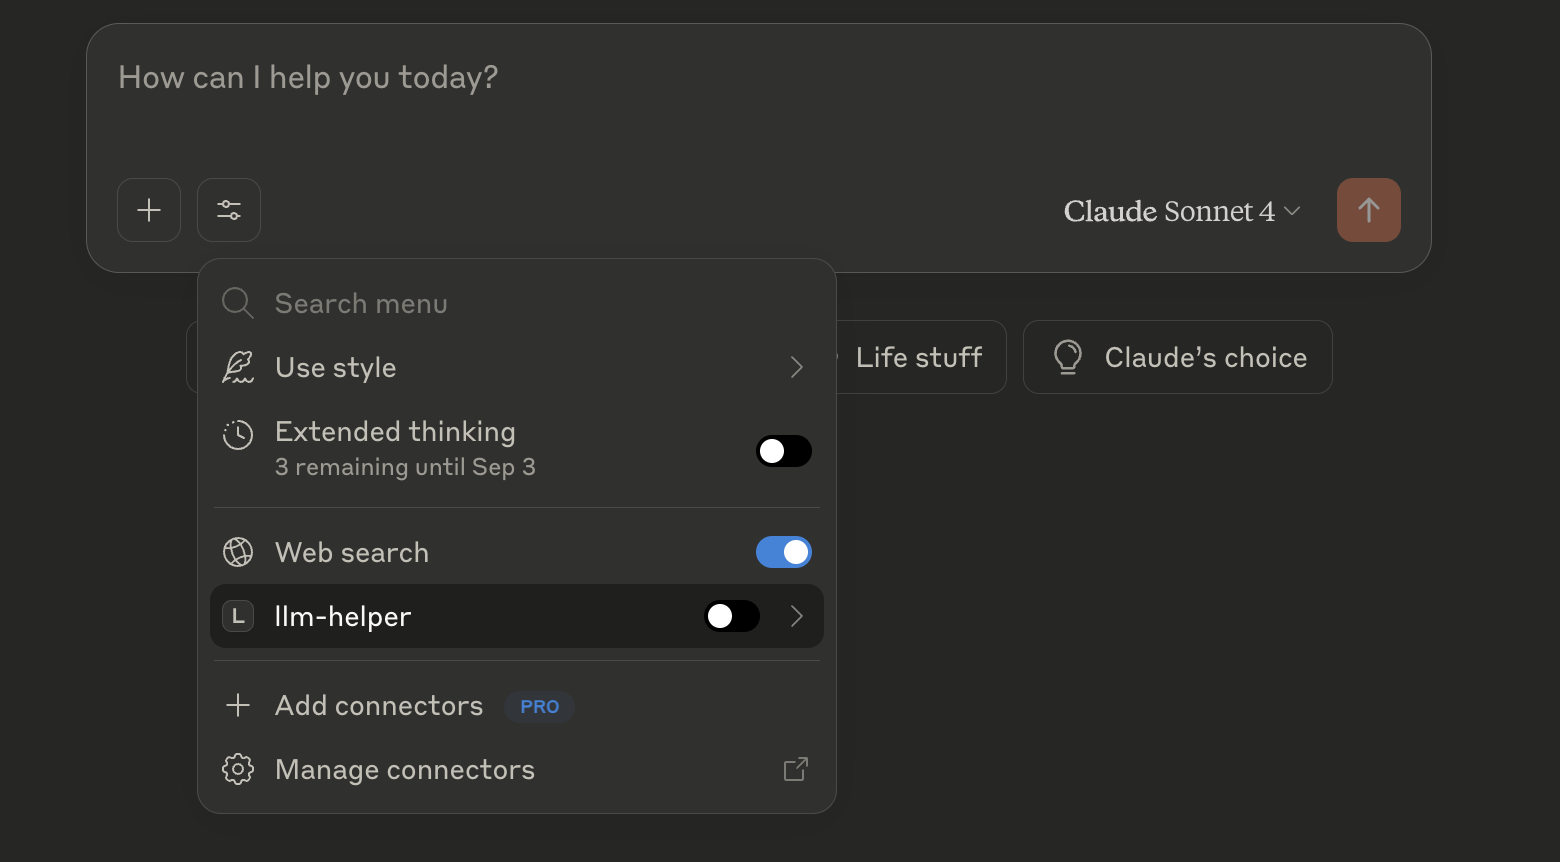Click the Search menu input field
The width and height of the screenshot is (1560, 862).
[x=517, y=303]
